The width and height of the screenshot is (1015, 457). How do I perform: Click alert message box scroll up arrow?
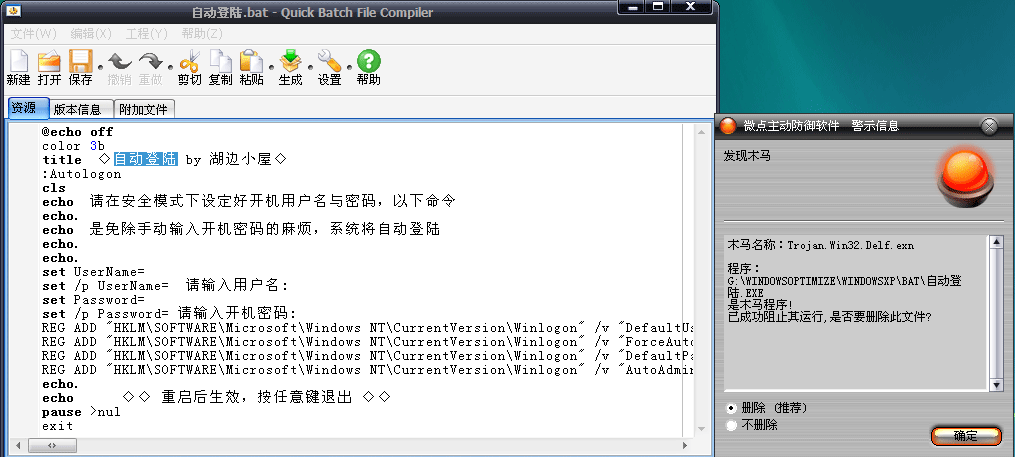(x=996, y=242)
